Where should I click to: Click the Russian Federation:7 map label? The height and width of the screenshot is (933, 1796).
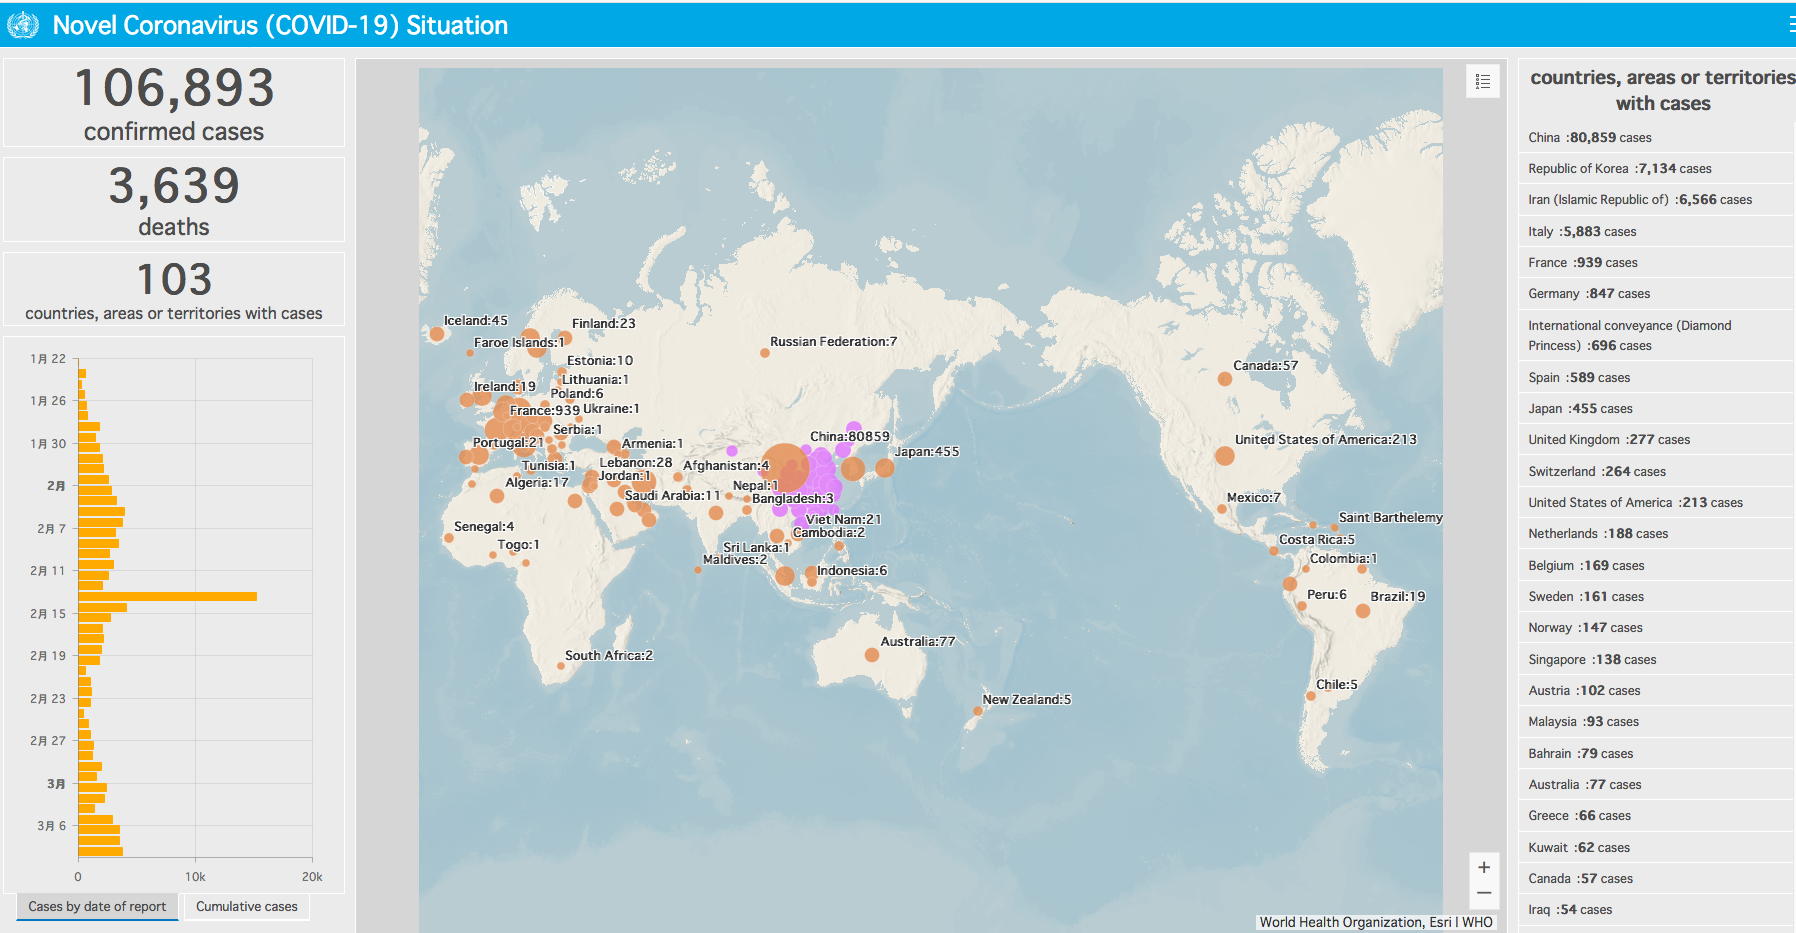coord(833,342)
